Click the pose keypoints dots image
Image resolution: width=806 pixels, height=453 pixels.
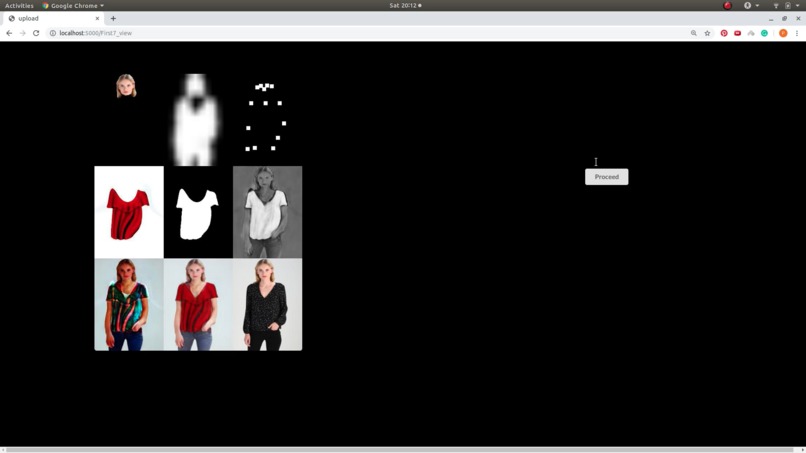[265, 117]
